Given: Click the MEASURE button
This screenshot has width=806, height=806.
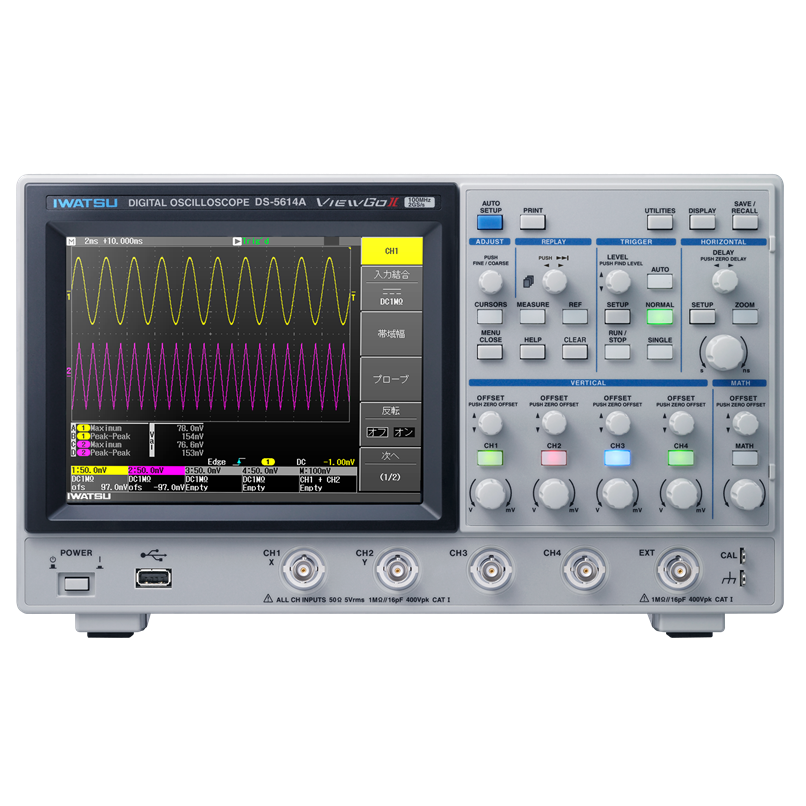Looking at the screenshot, I should click(x=533, y=316).
